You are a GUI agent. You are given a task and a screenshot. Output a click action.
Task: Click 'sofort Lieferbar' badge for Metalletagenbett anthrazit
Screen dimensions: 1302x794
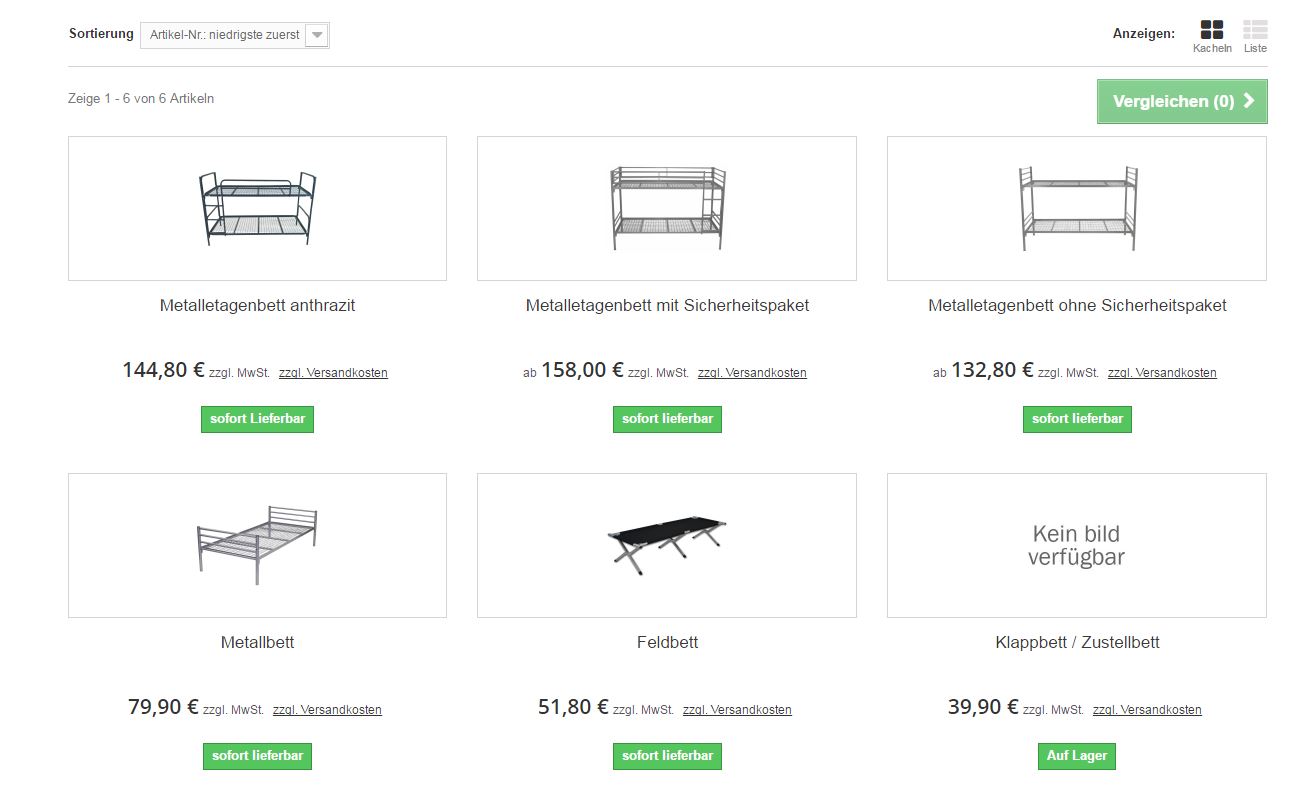point(257,419)
